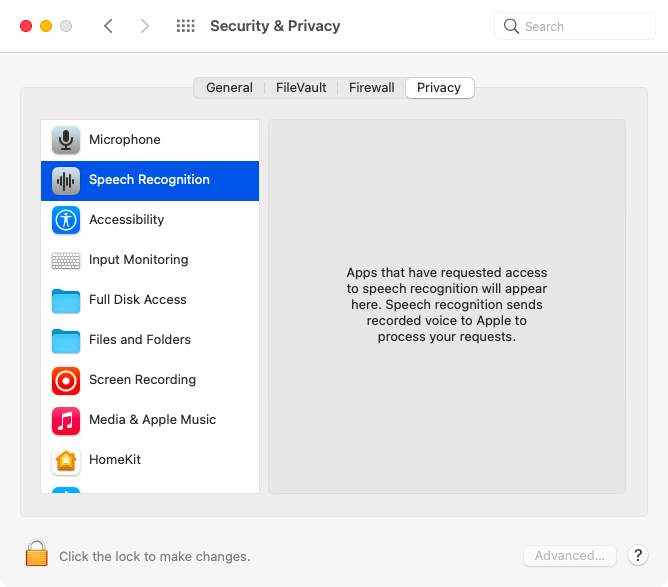Viewport: 668px width, 587px height.
Task: Click the lock icon to make changes
Action: (37, 554)
